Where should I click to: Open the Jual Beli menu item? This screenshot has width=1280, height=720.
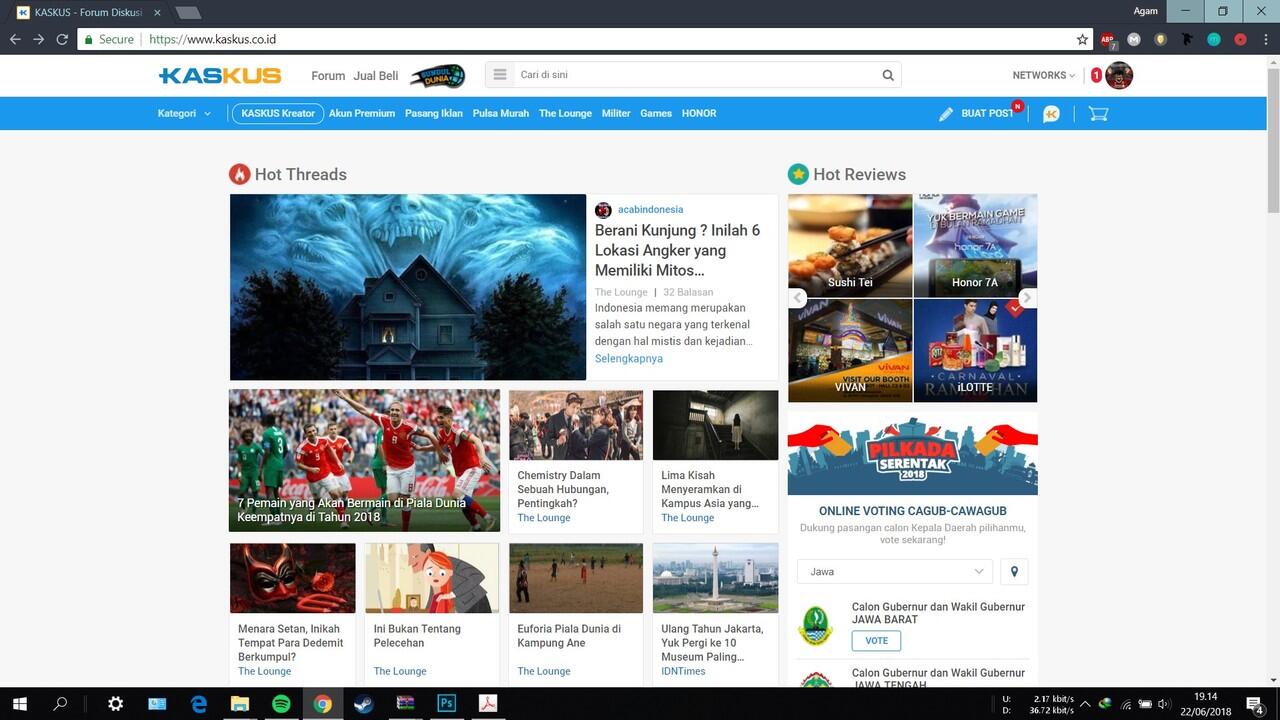(376, 76)
